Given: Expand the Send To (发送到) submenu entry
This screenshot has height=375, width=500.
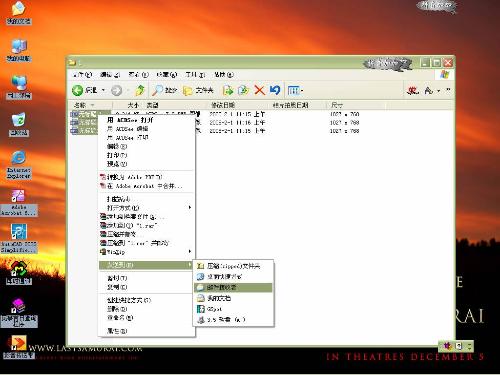Looking at the screenshot, I should (145, 265).
